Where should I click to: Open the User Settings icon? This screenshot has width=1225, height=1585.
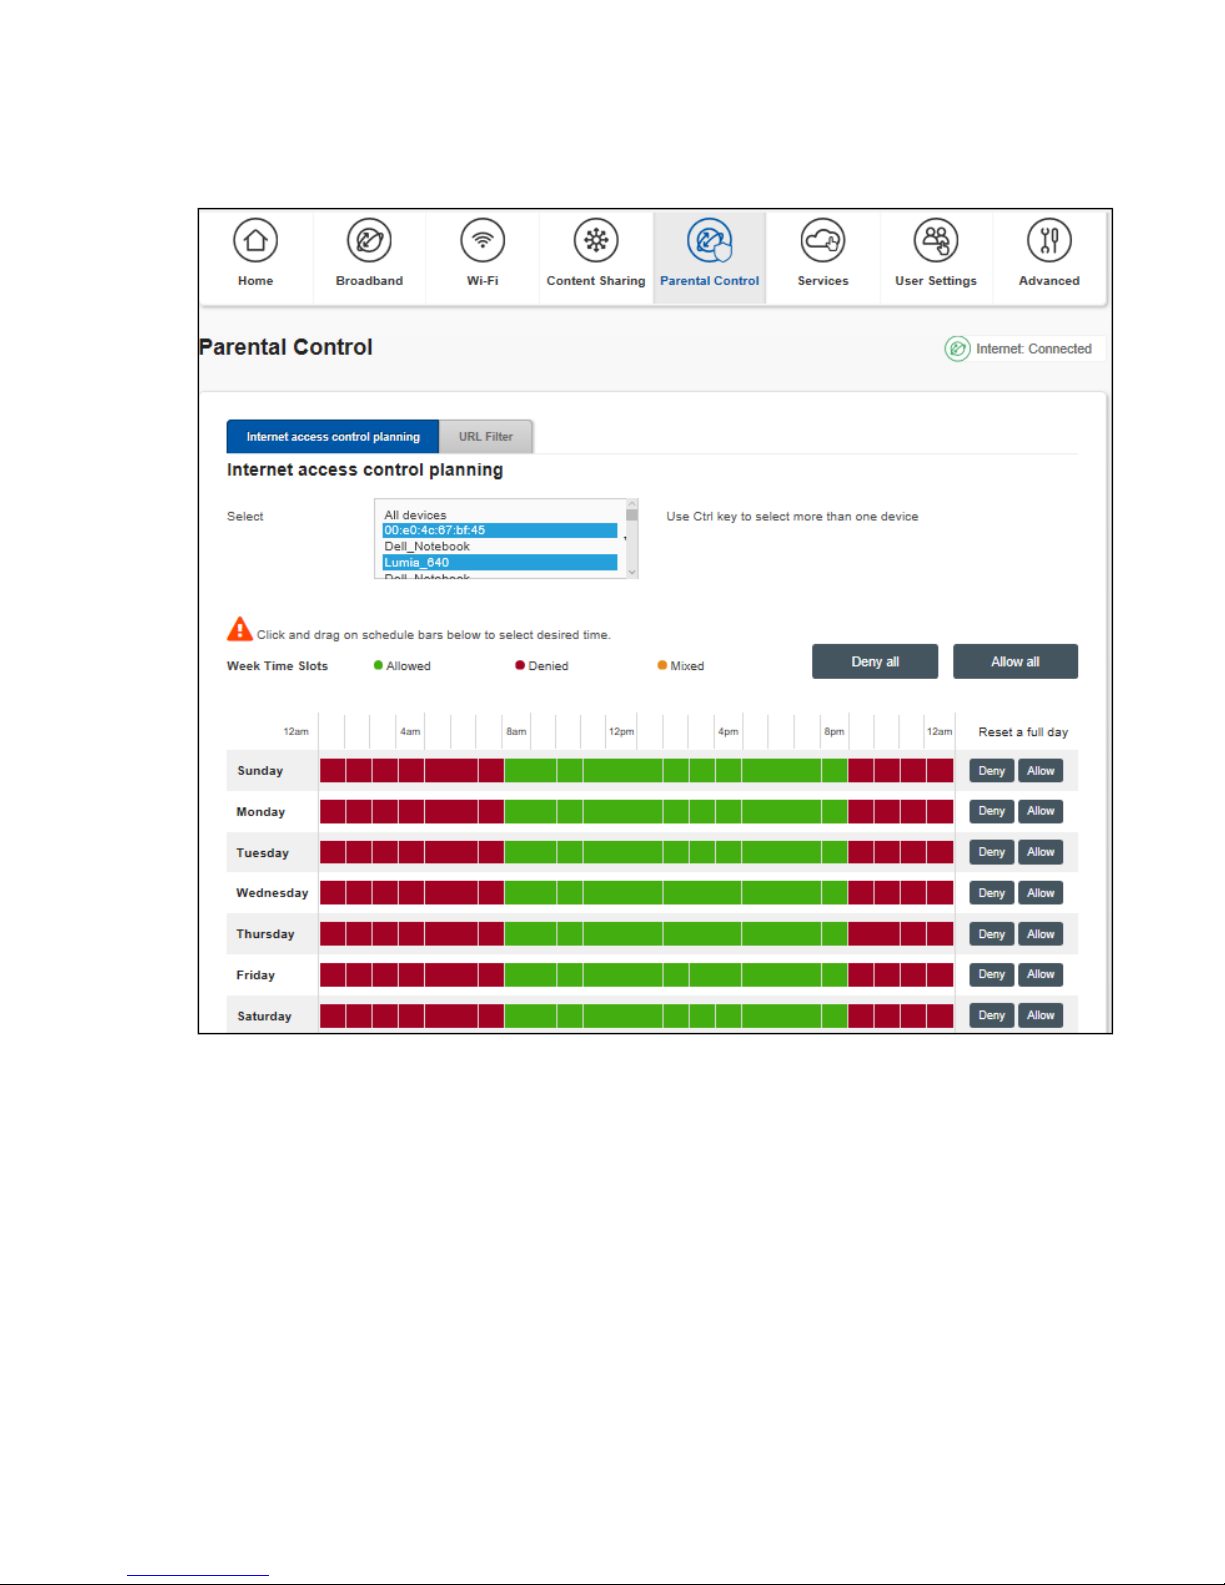click(936, 241)
